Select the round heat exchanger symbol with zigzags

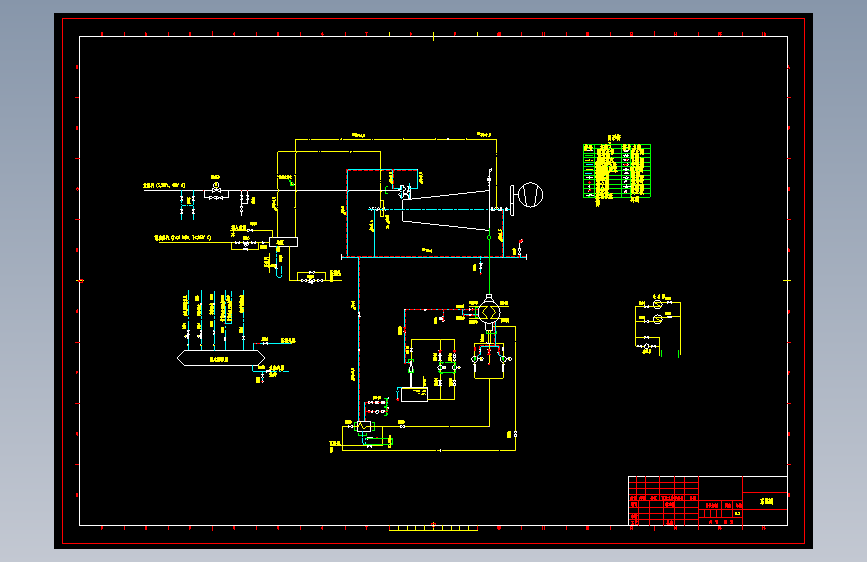pyautogui.click(x=489, y=313)
